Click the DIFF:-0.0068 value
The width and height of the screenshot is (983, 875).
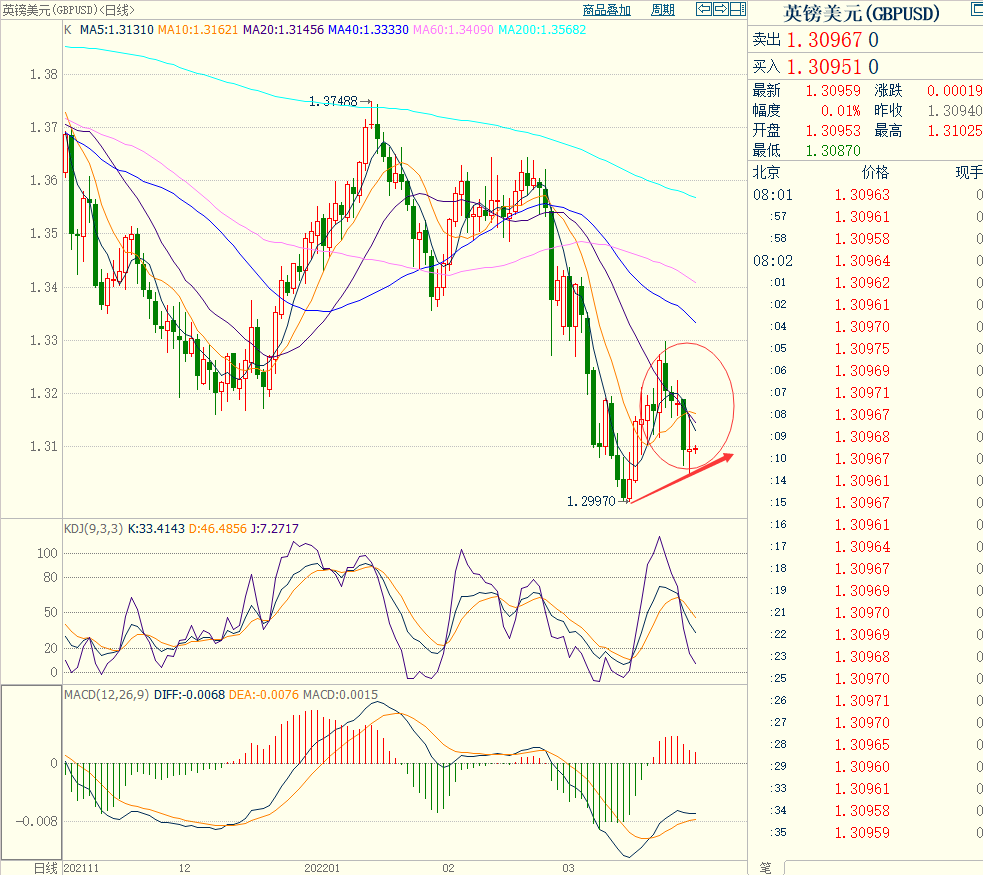click(189, 694)
